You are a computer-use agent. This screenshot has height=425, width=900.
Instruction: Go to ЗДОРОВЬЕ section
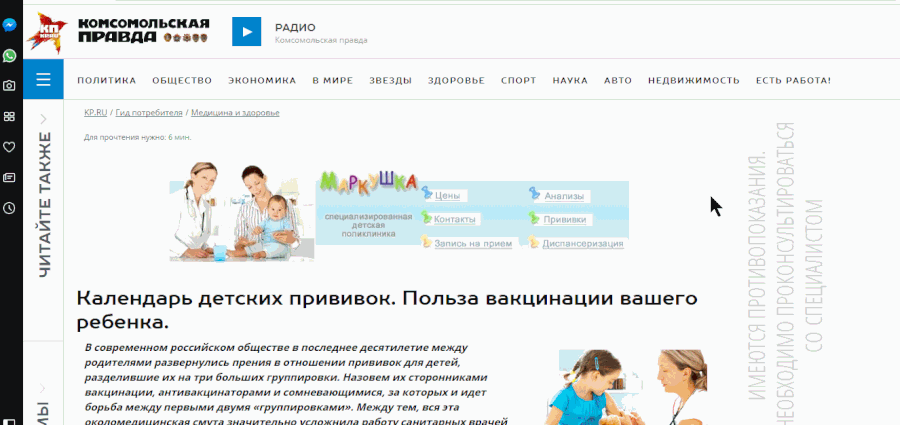(456, 80)
